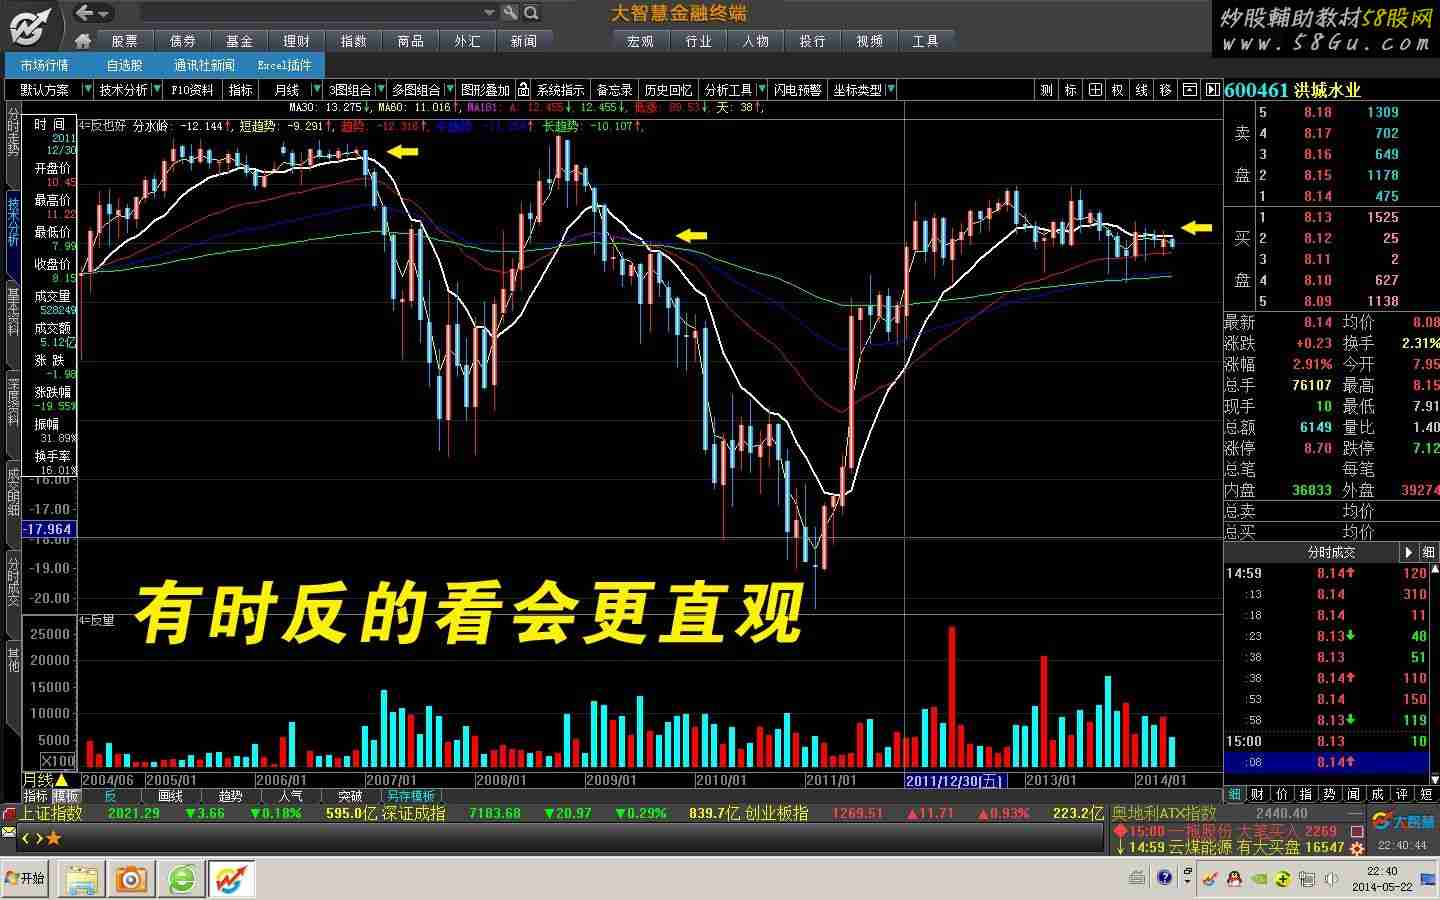Click the F10资料 button
Viewport: 1440px width, 900px height.
coord(193,90)
